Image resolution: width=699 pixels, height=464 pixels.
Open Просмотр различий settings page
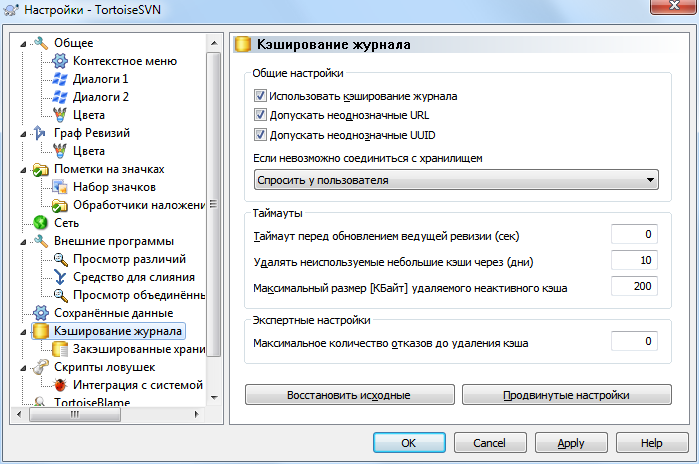[129, 259]
